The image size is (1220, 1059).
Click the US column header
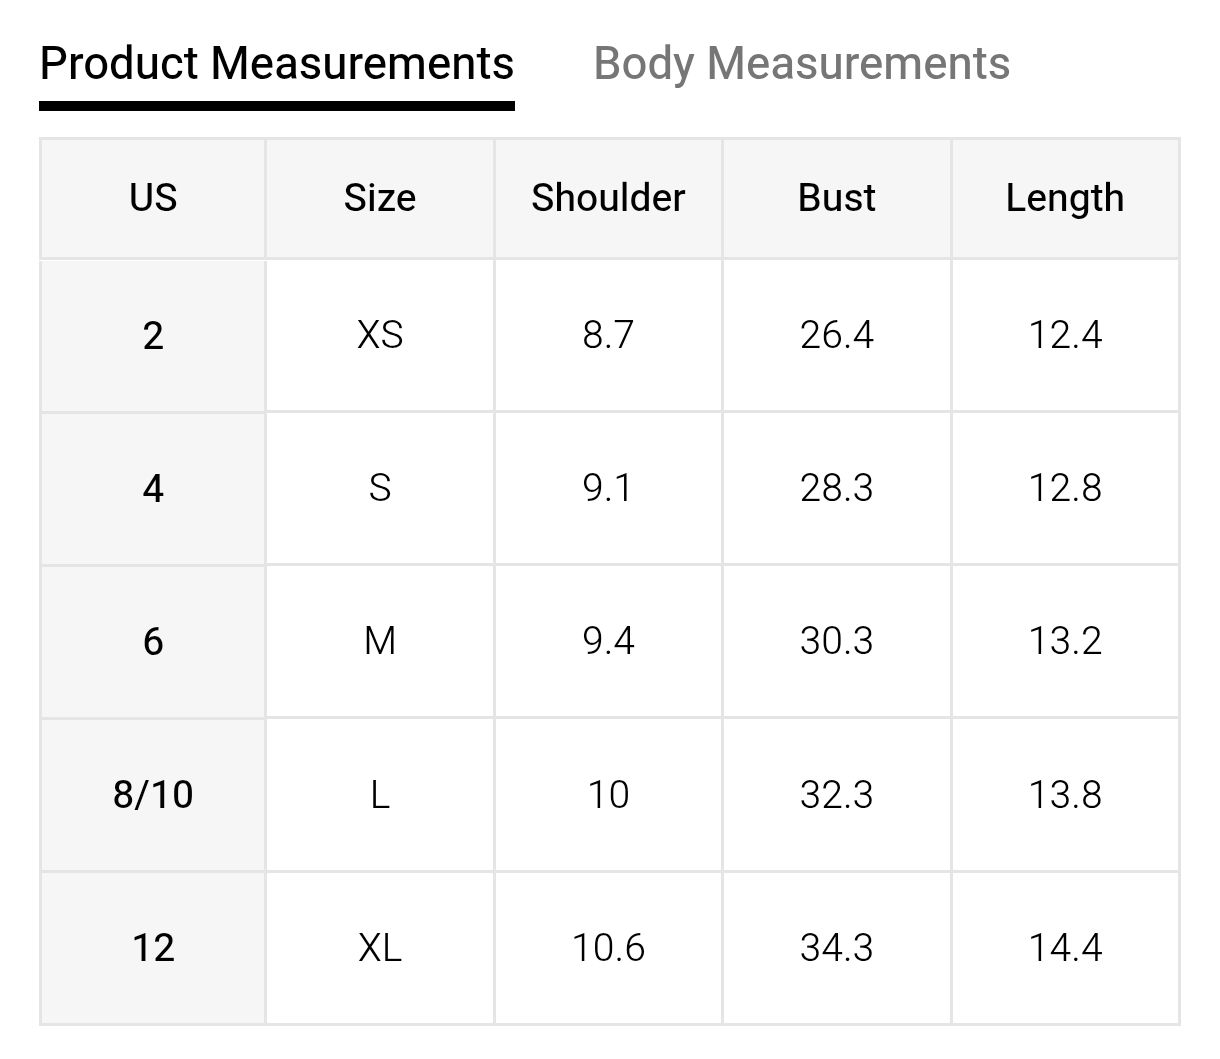[x=153, y=198]
